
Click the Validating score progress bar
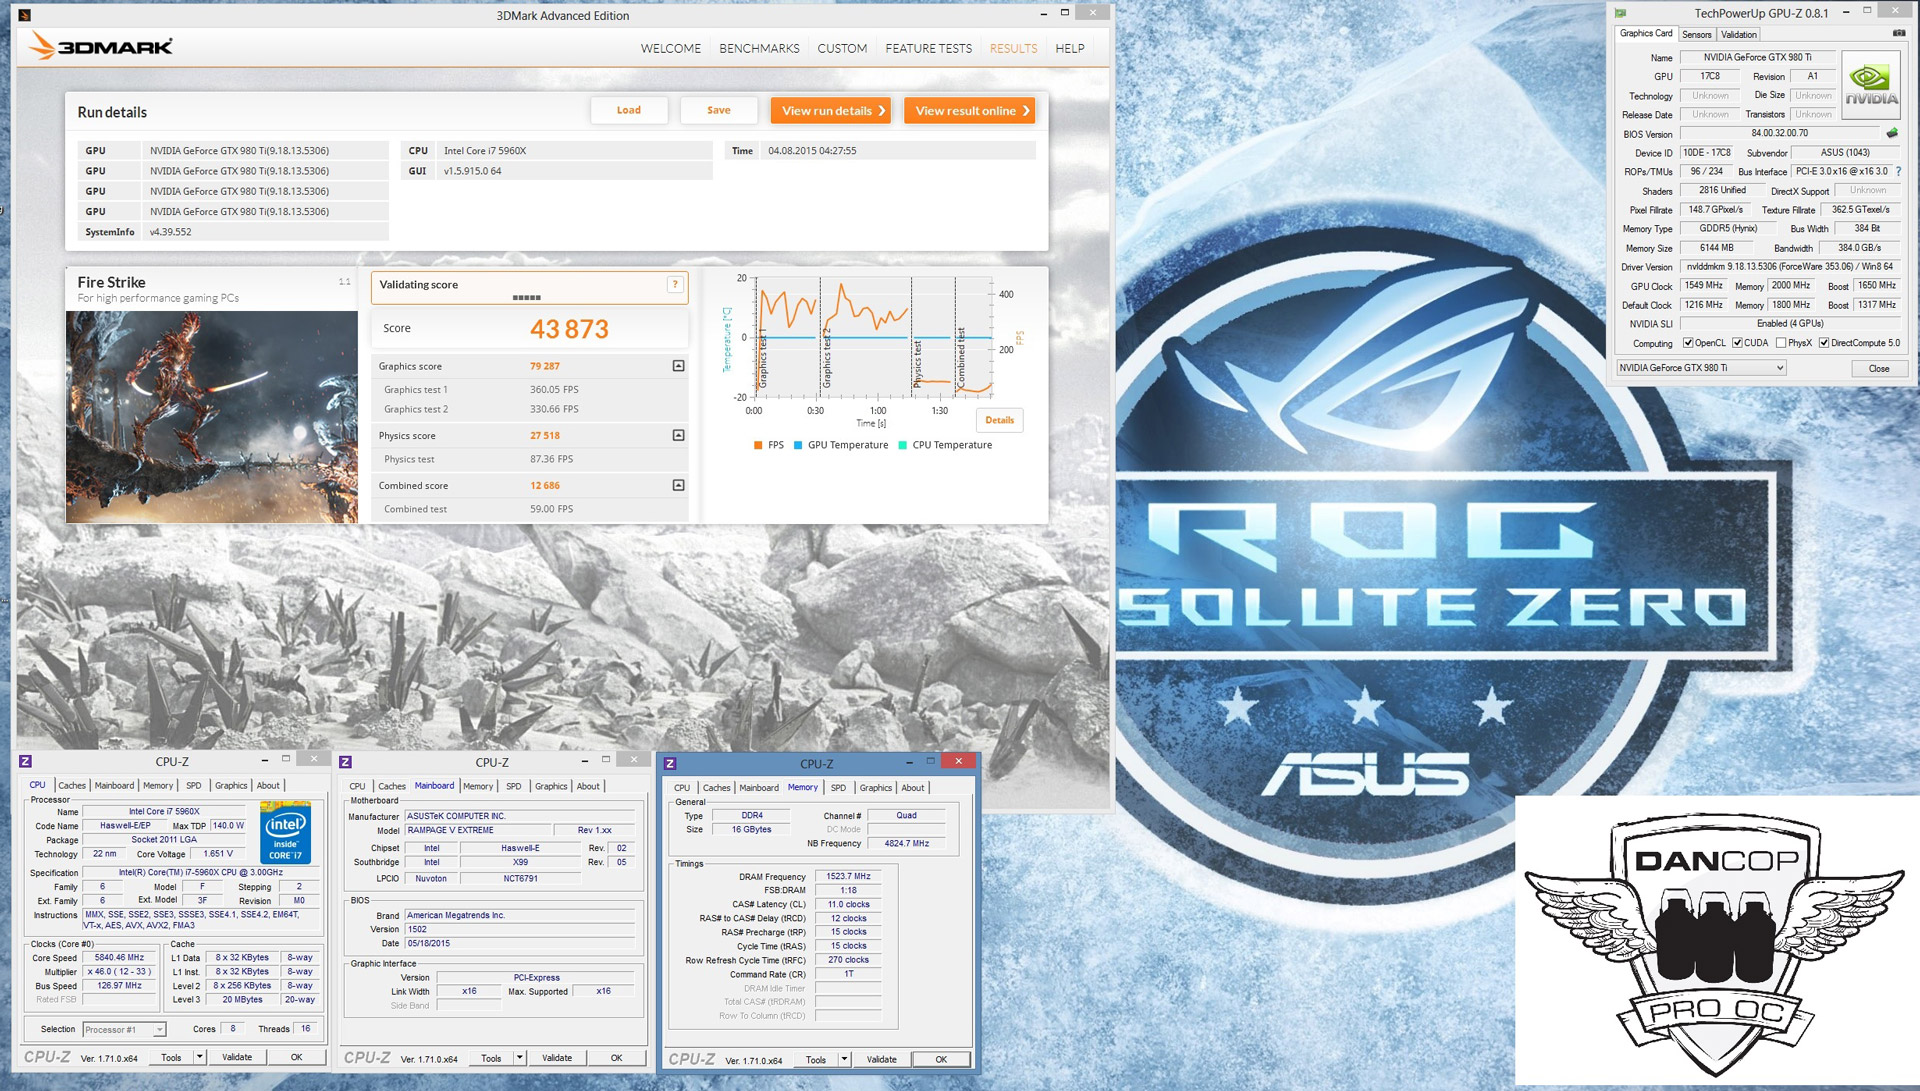point(526,297)
